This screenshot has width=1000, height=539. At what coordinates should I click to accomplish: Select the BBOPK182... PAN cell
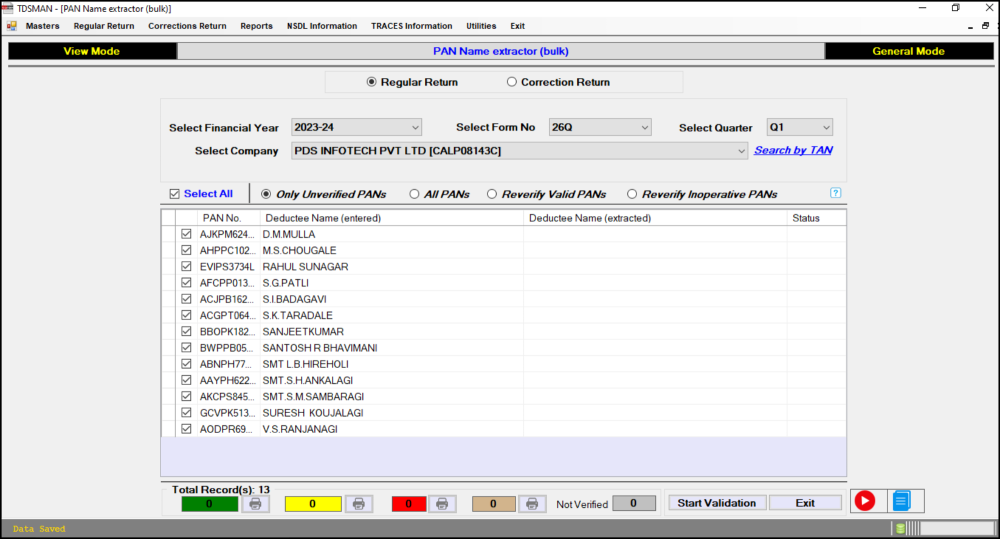(x=227, y=332)
